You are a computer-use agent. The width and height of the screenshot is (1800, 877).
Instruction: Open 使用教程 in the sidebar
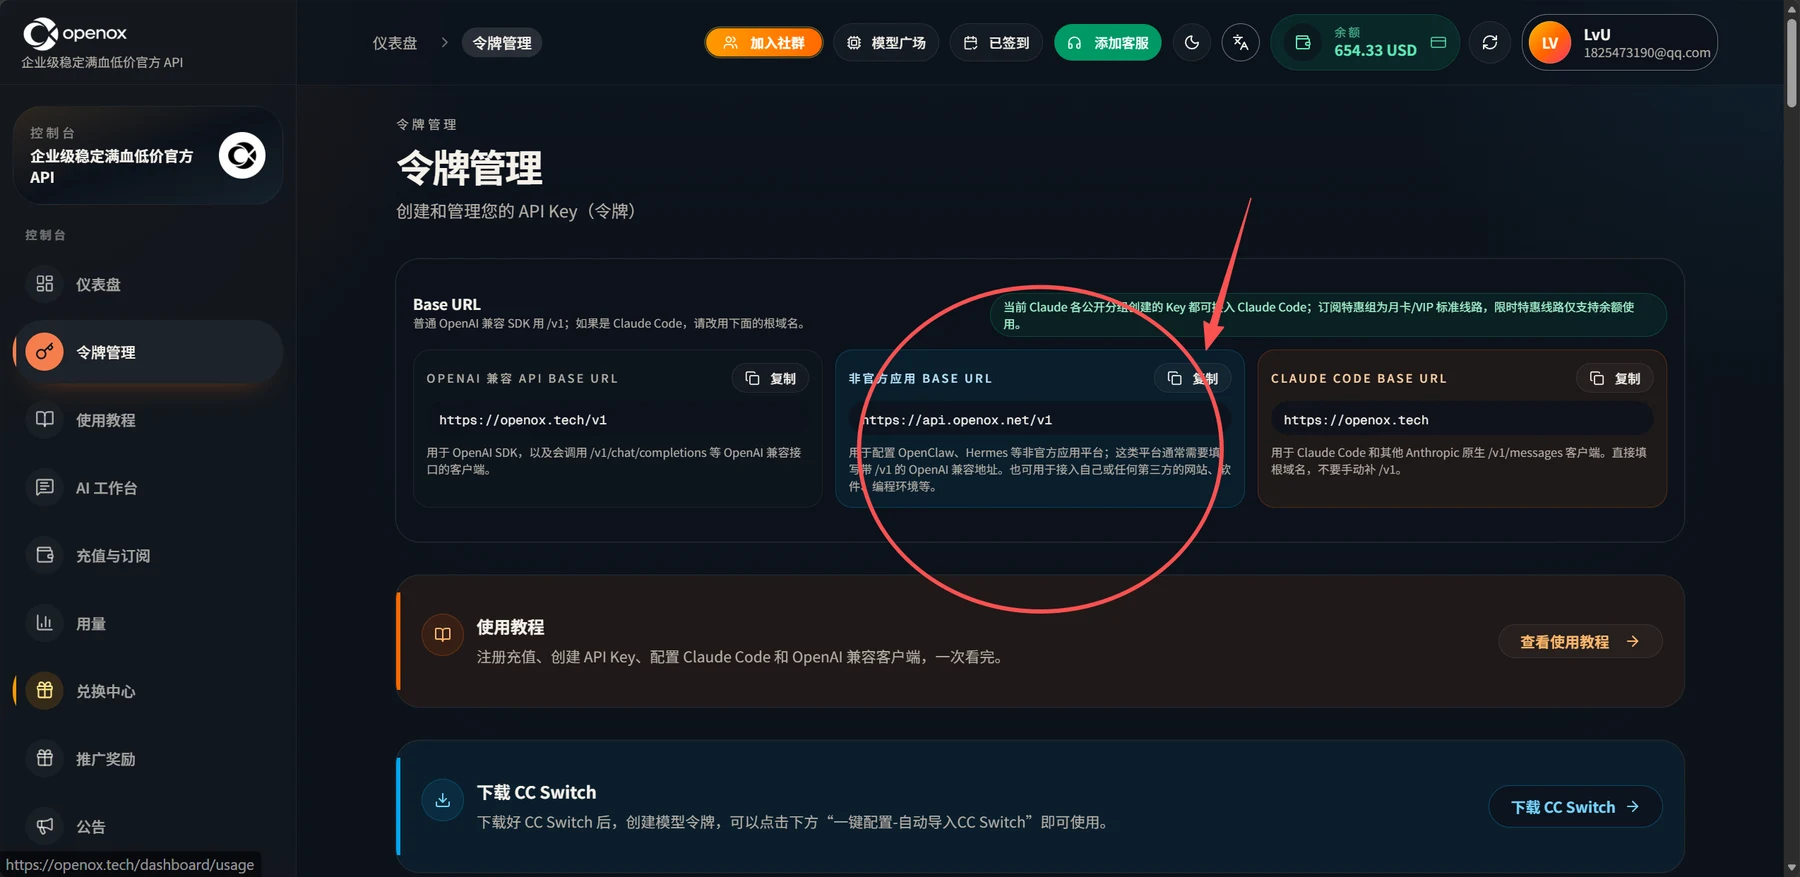(148, 420)
